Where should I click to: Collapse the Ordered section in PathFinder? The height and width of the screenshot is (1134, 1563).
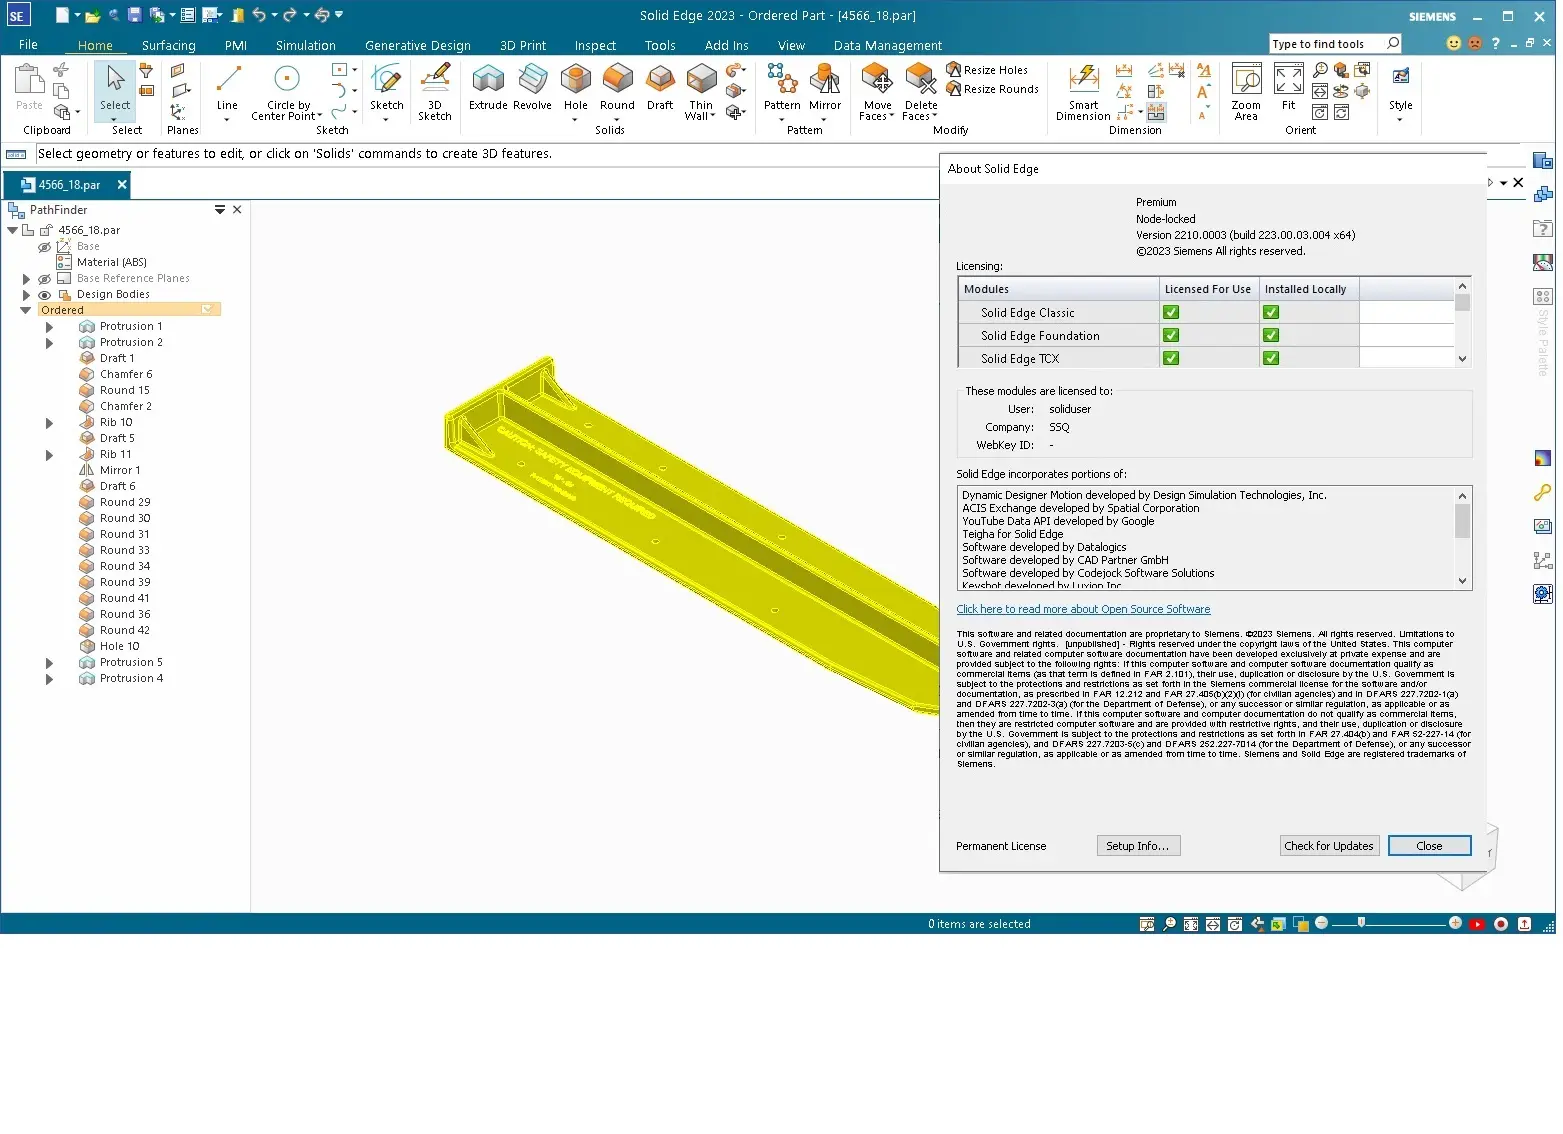tap(26, 310)
